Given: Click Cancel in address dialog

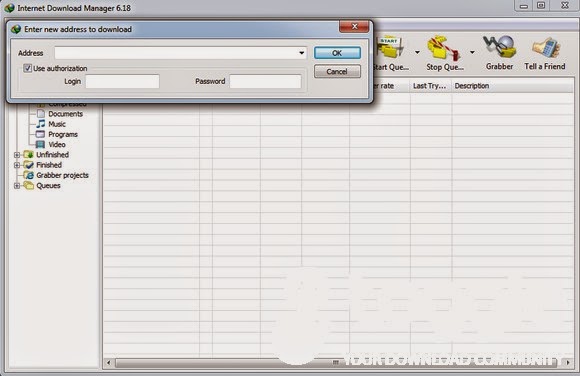Looking at the screenshot, I should [x=337, y=71].
